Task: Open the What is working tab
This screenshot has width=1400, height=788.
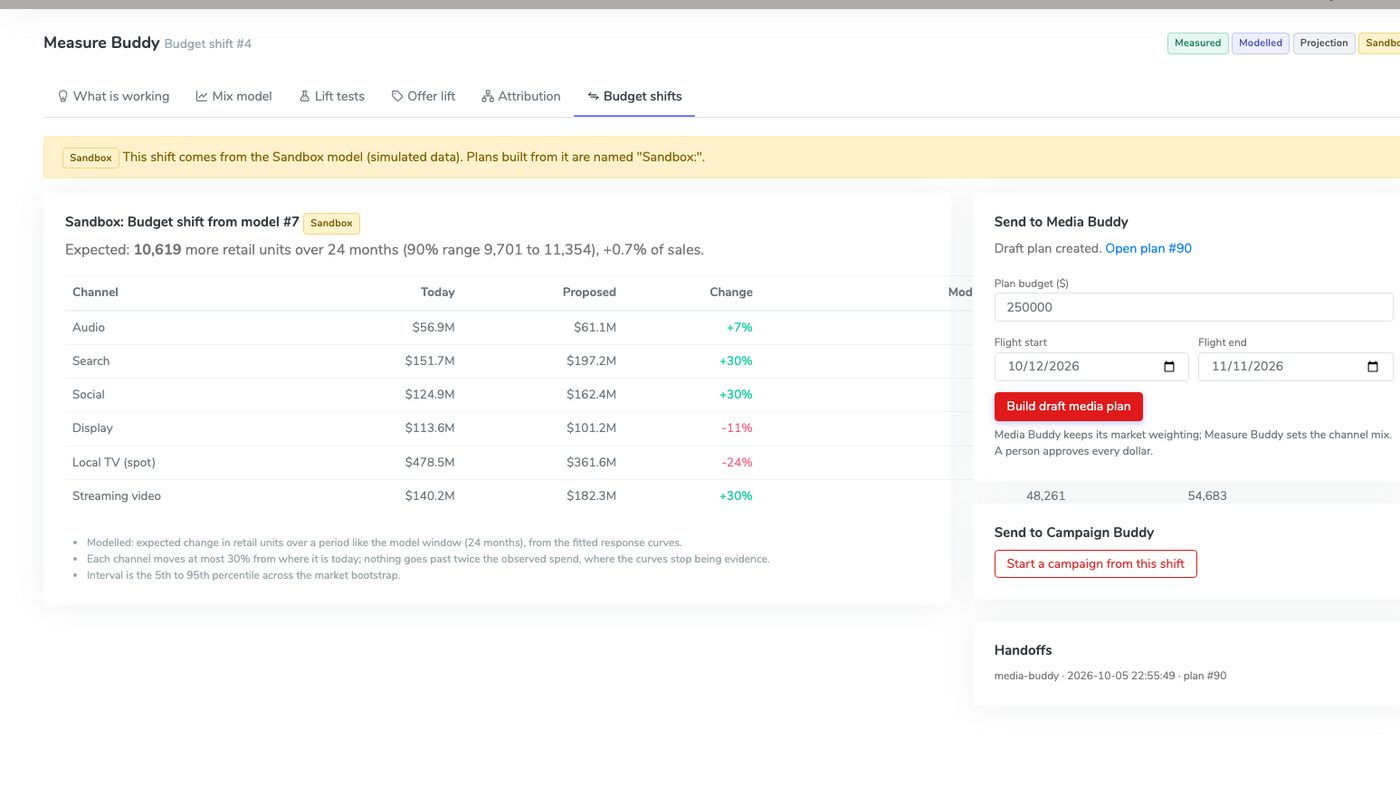Action: (x=113, y=96)
